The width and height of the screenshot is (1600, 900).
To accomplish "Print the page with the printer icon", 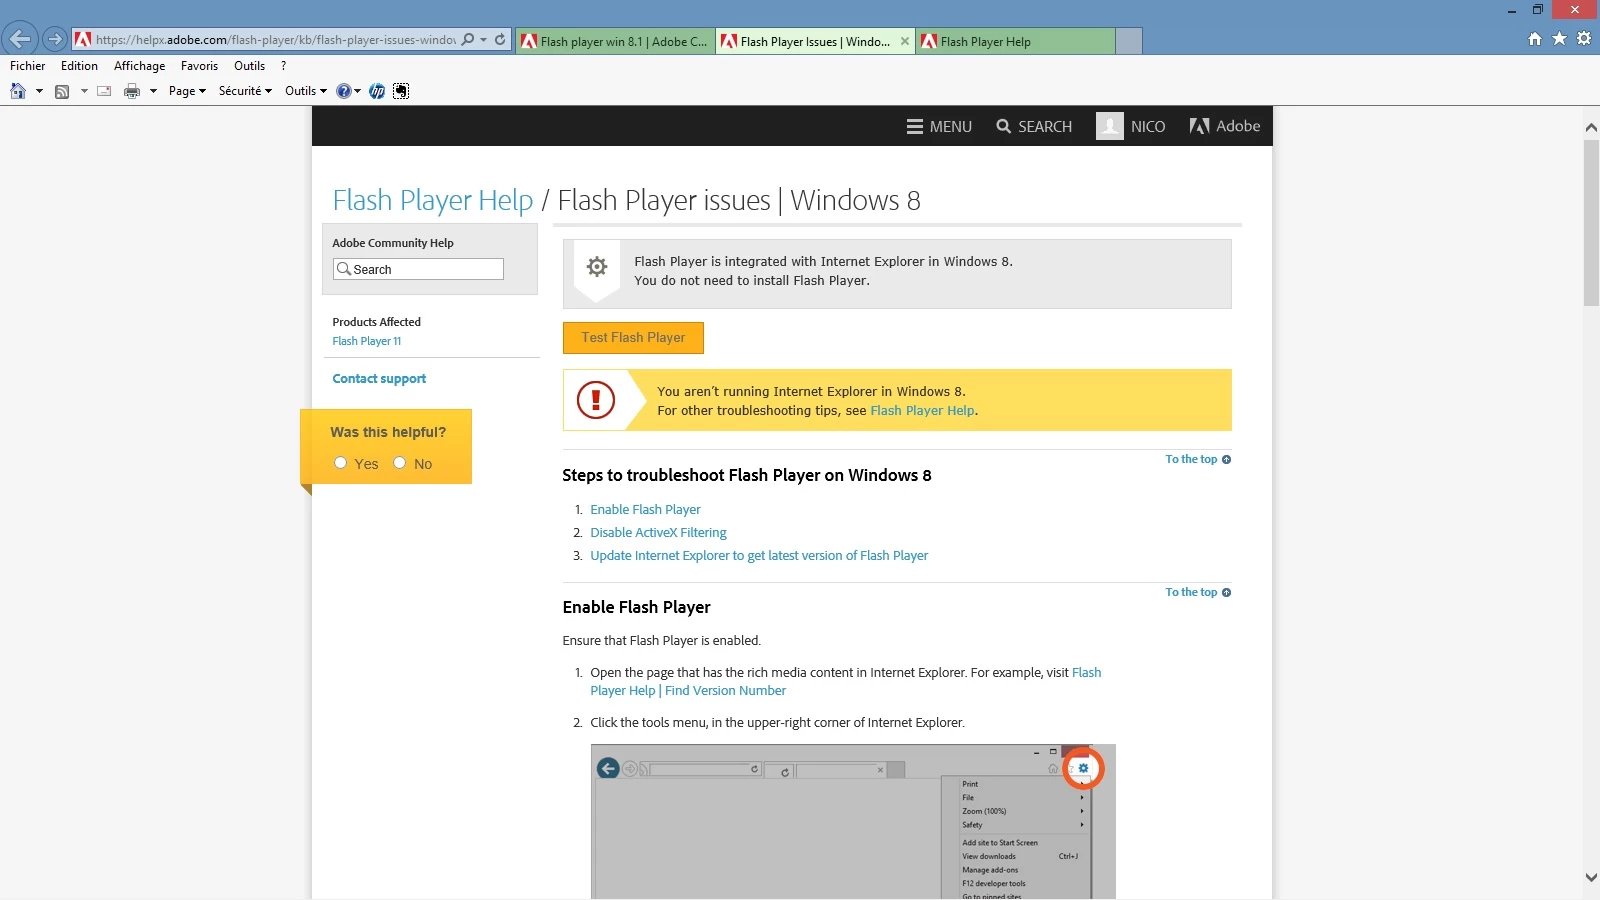I will tap(131, 91).
